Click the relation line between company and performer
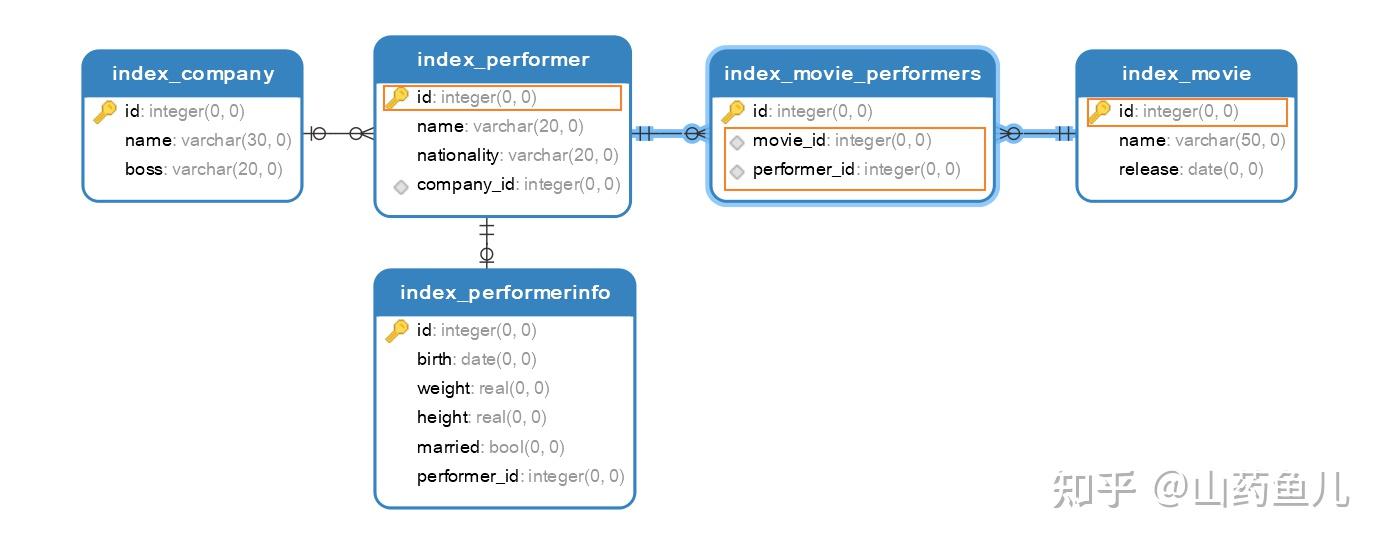Image resolution: width=1385 pixels, height=546 pixels. click(338, 133)
